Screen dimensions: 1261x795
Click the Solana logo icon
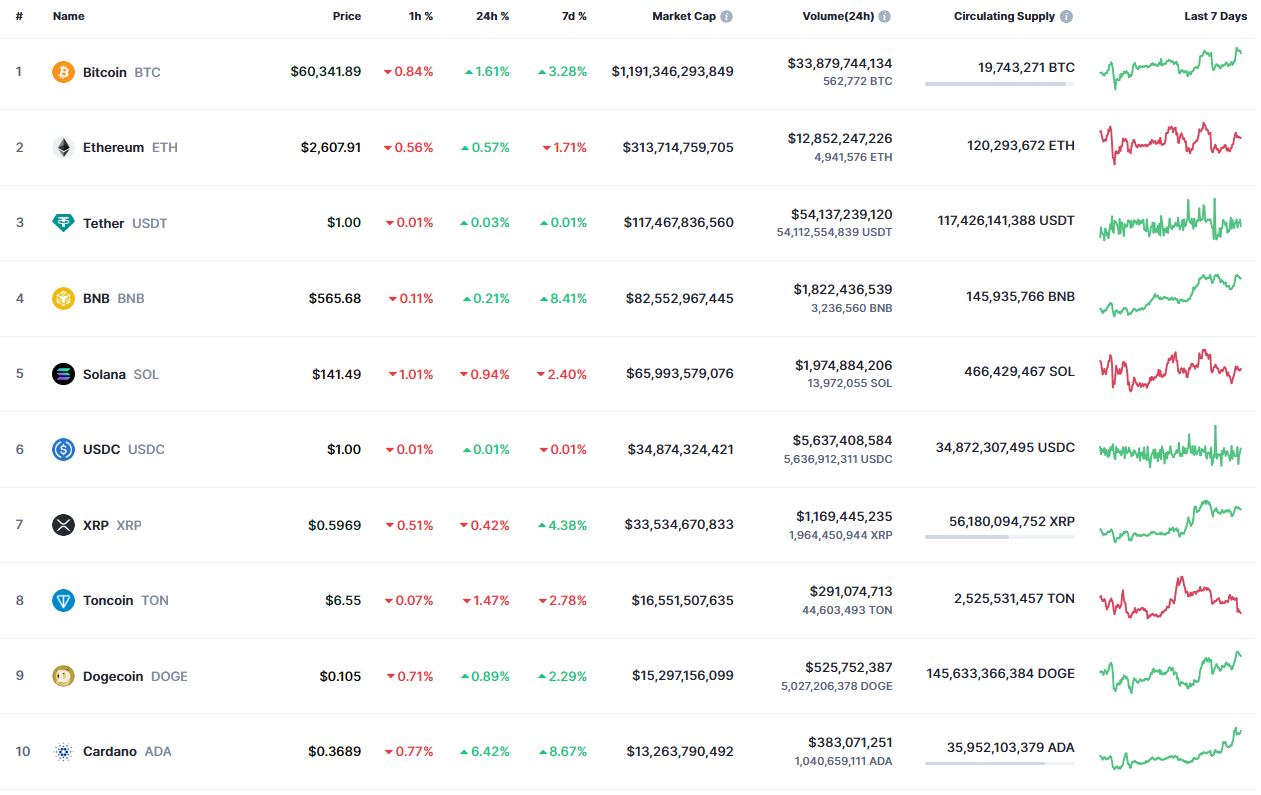[63, 374]
